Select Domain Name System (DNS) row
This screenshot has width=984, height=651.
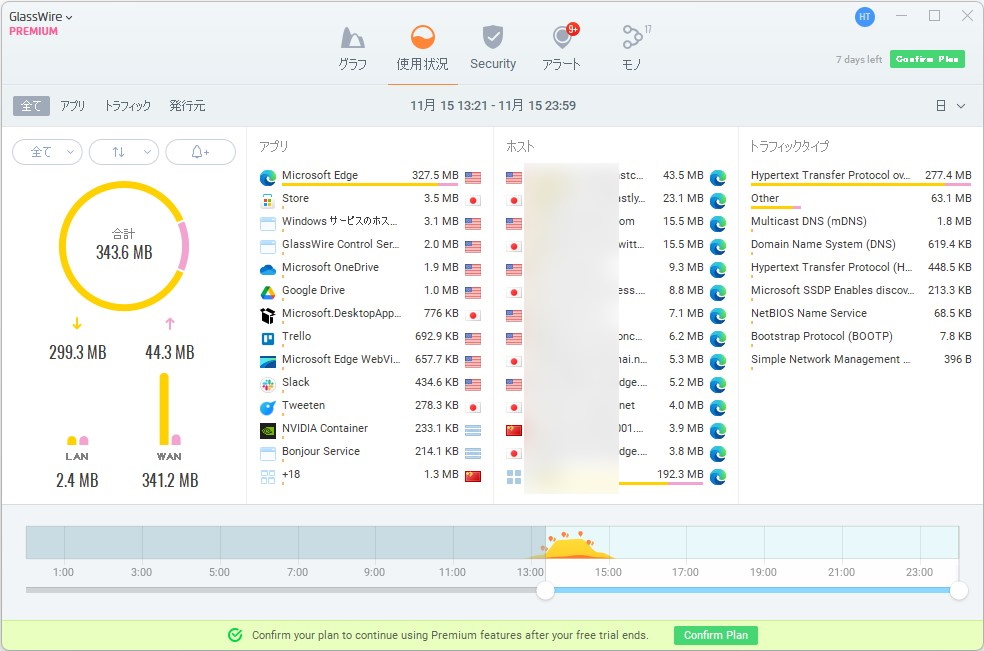861,244
